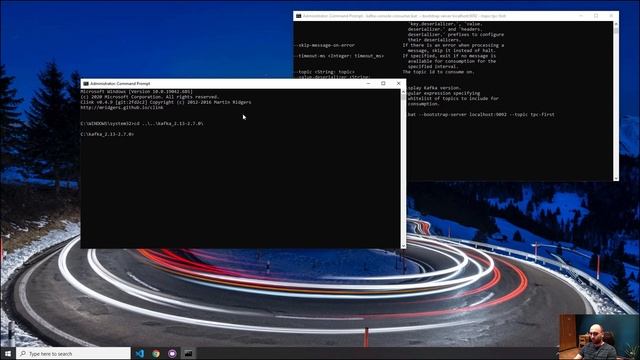Open the Windows Start menu
This screenshot has width=640, height=360.
tap(8, 353)
